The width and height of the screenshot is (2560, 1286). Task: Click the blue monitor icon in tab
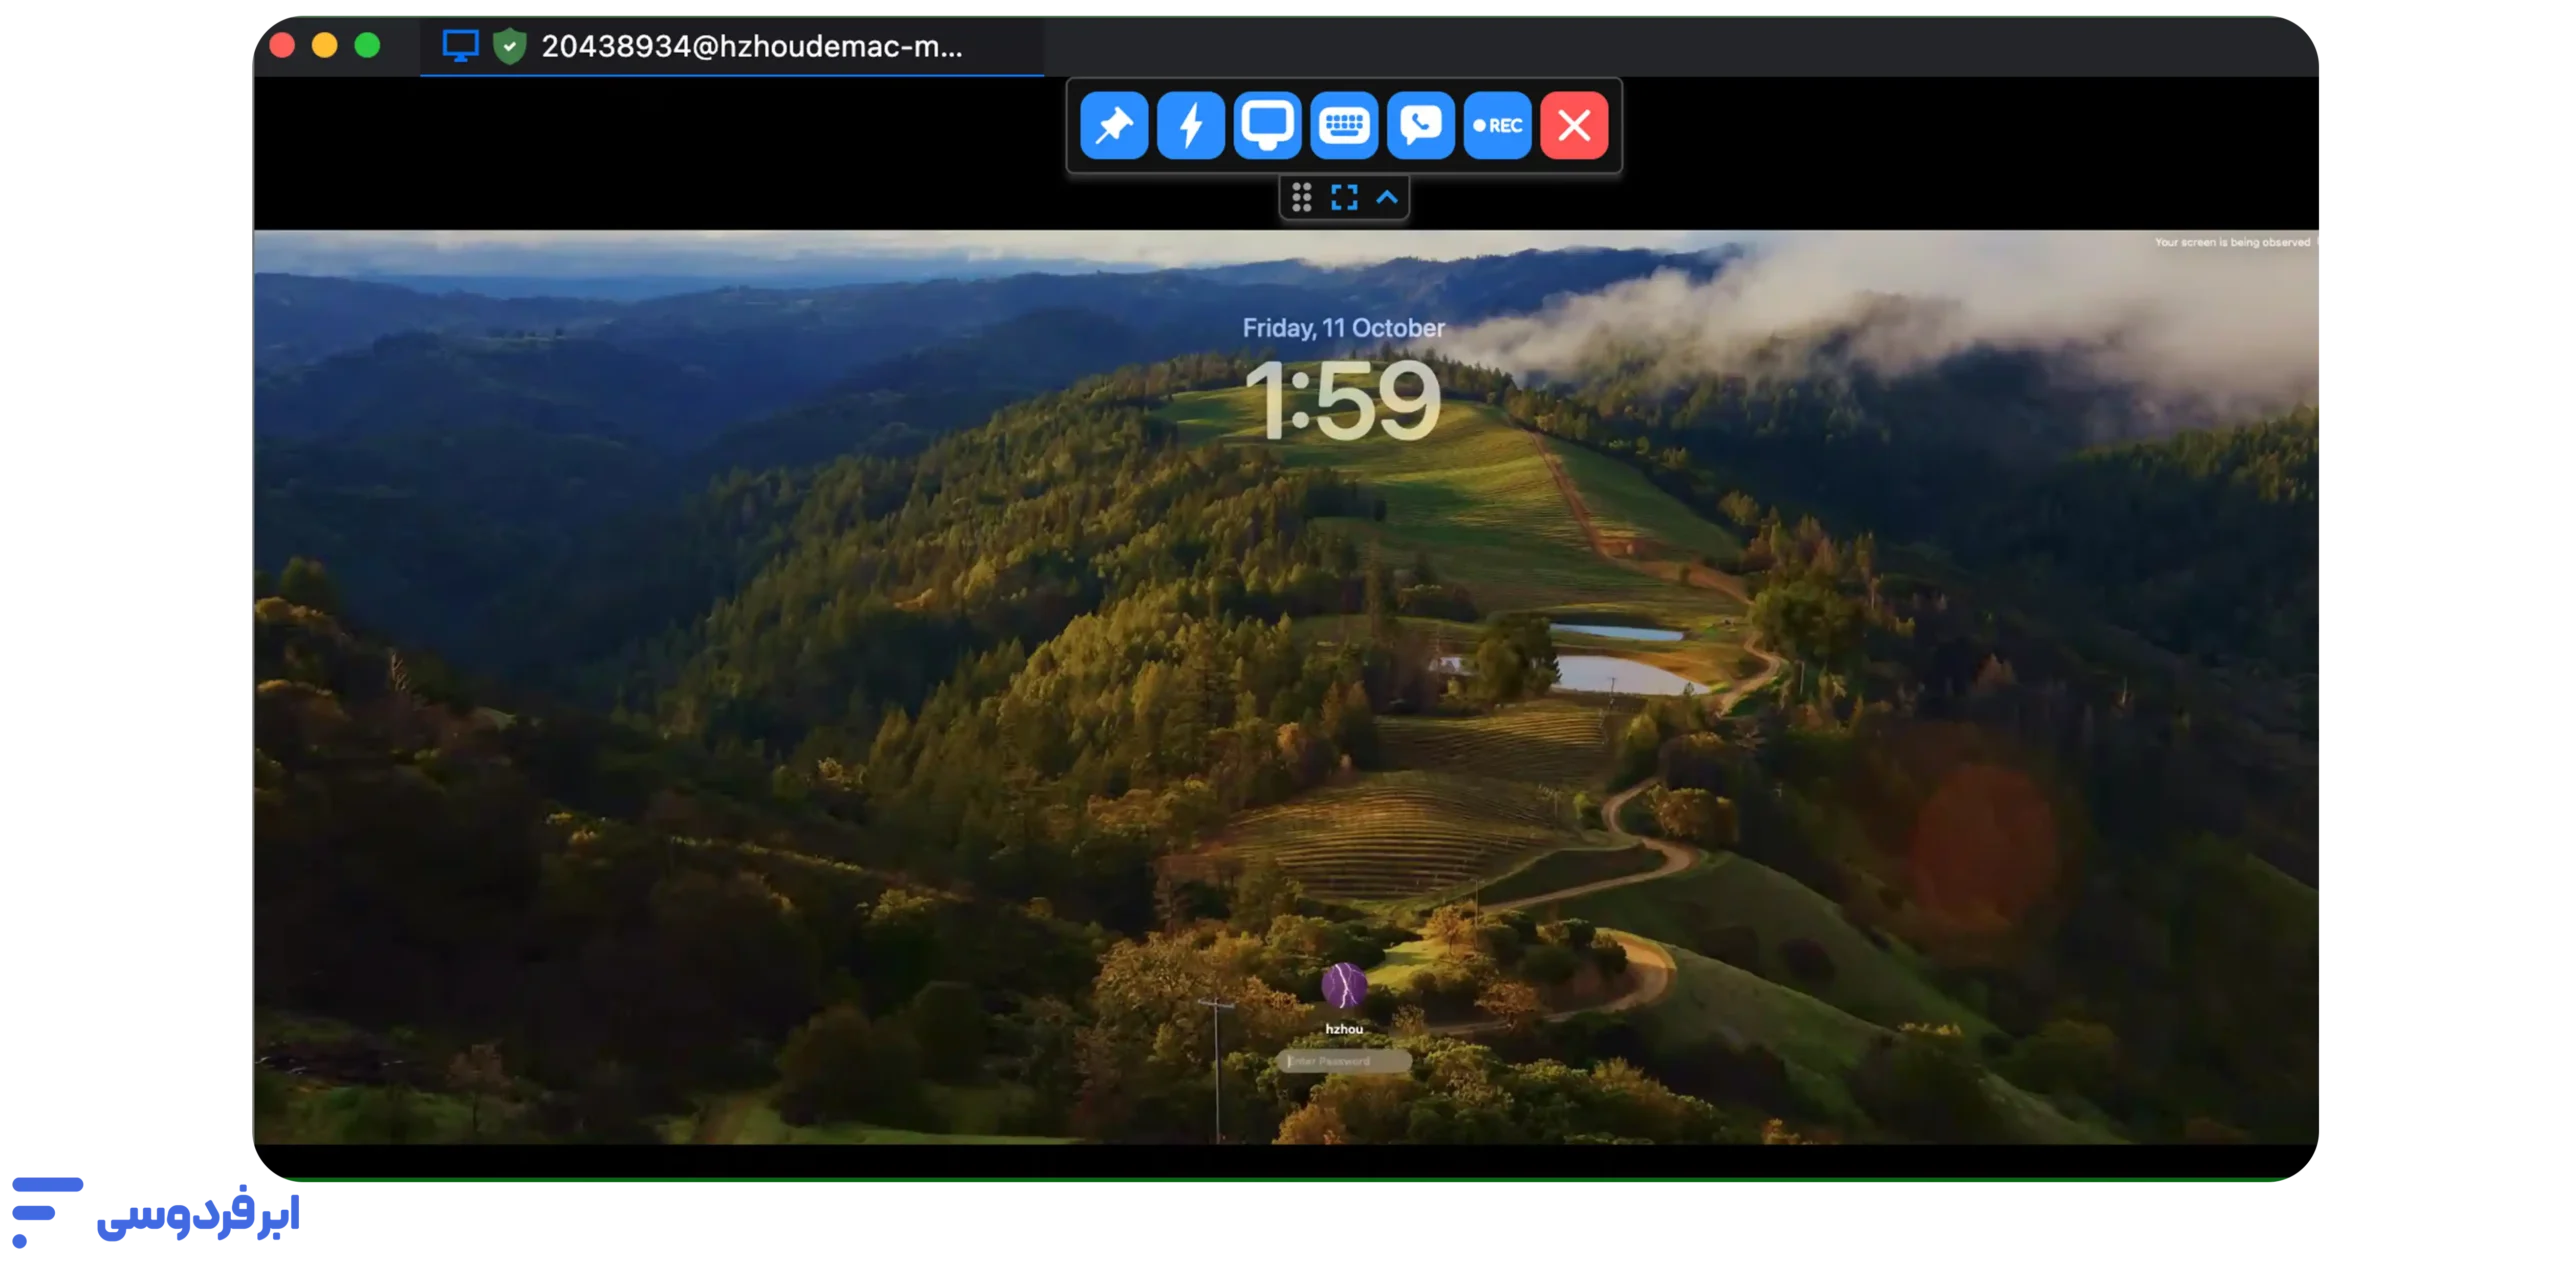pos(460,46)
